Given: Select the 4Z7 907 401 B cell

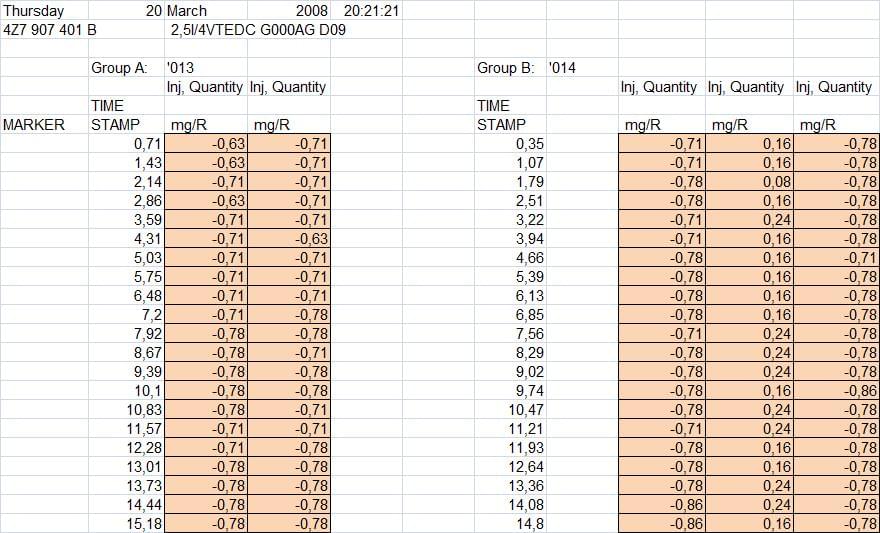Looking at the screenshot, I should [x=50, y=30].
